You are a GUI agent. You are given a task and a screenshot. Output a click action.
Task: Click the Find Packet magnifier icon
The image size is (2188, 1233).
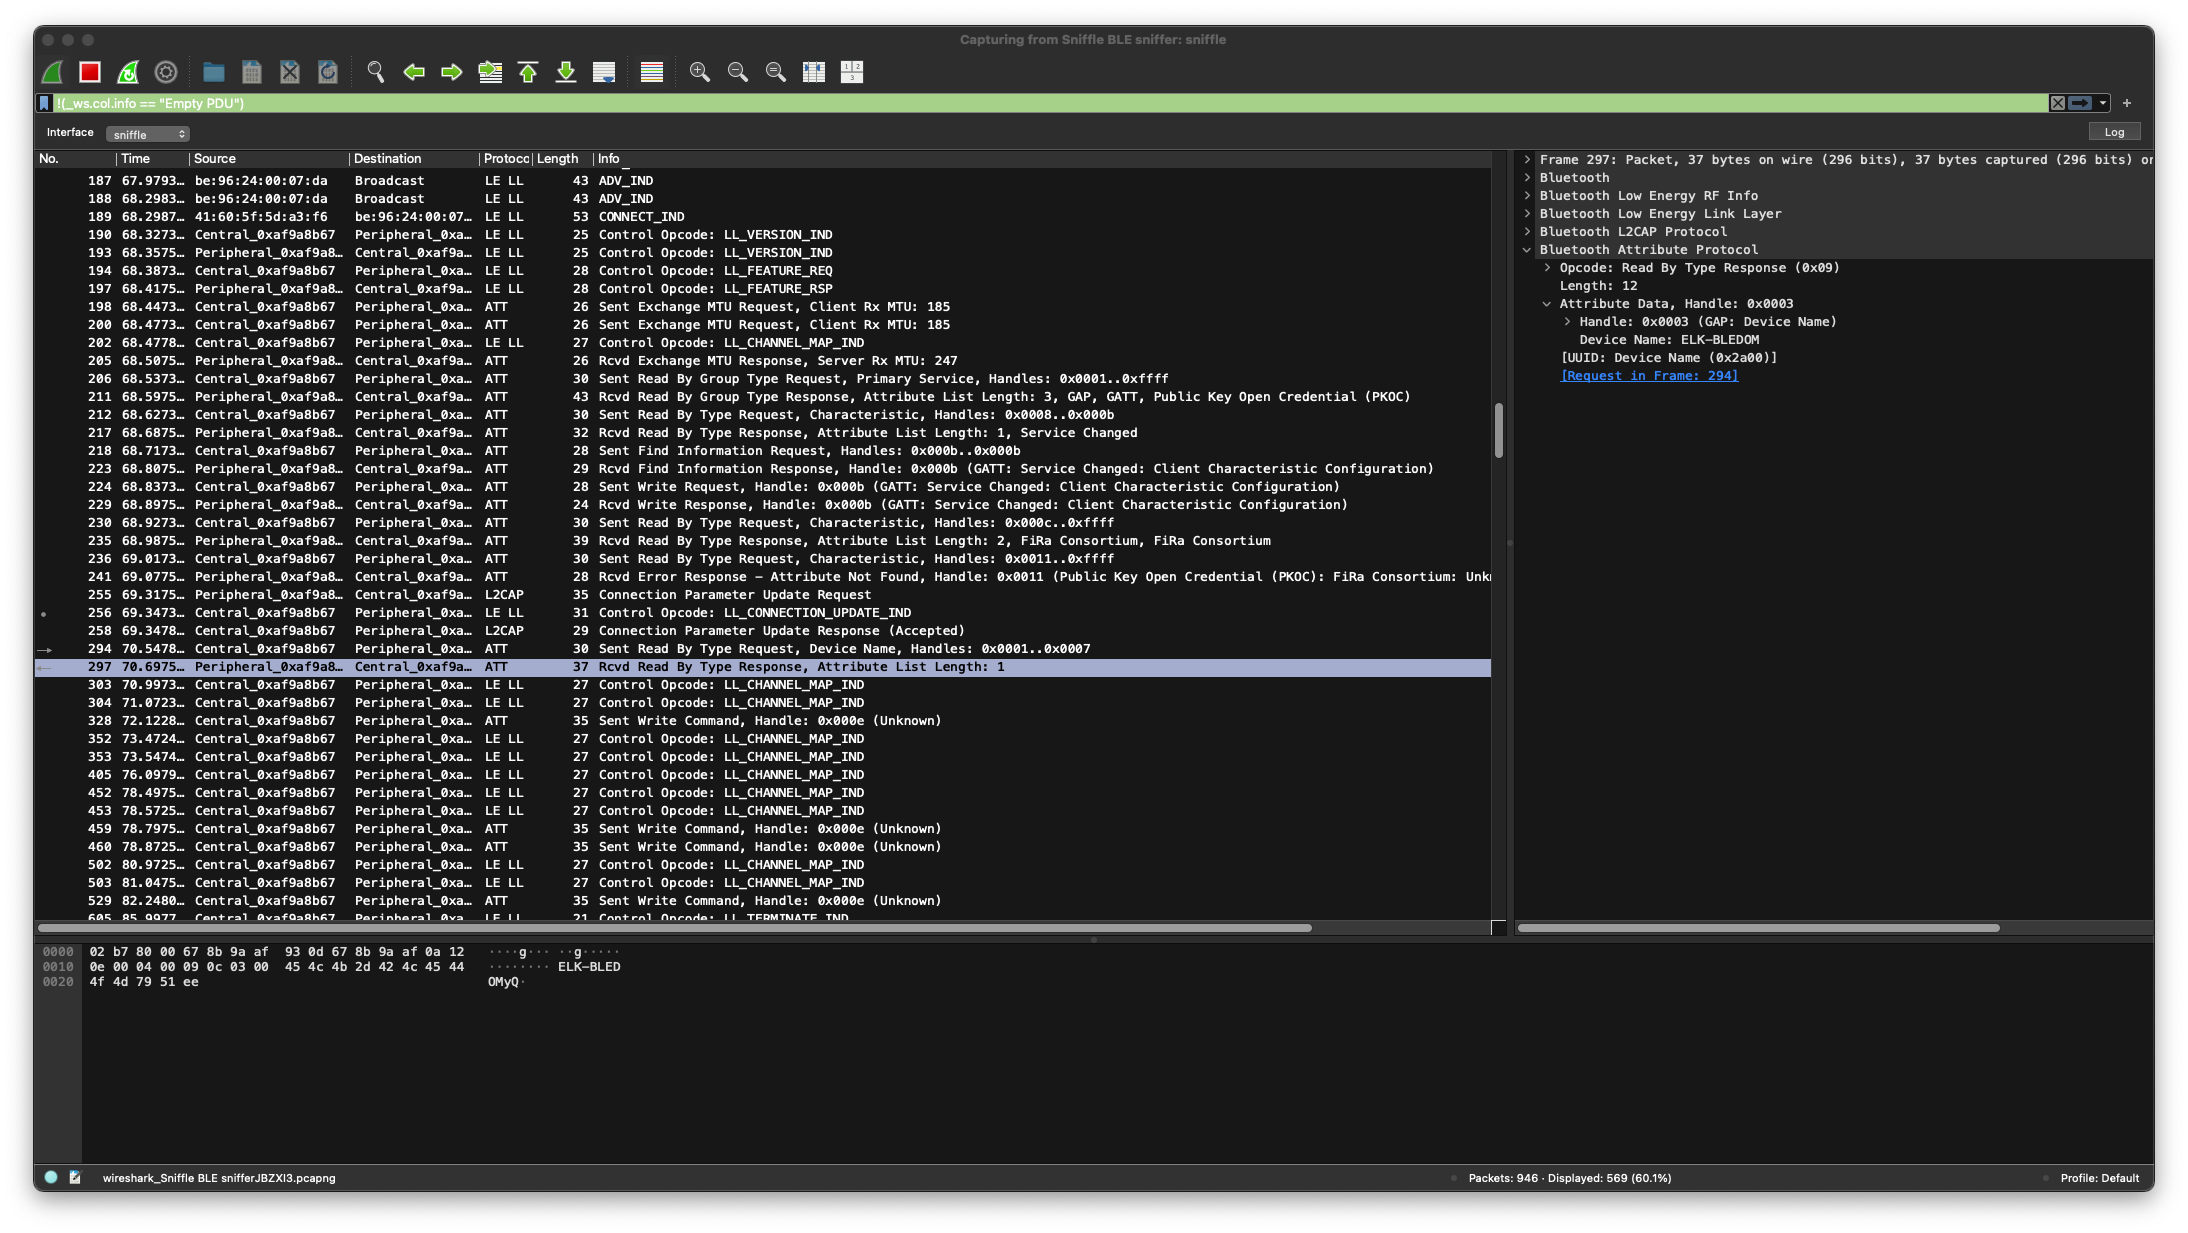pos(376,72)
